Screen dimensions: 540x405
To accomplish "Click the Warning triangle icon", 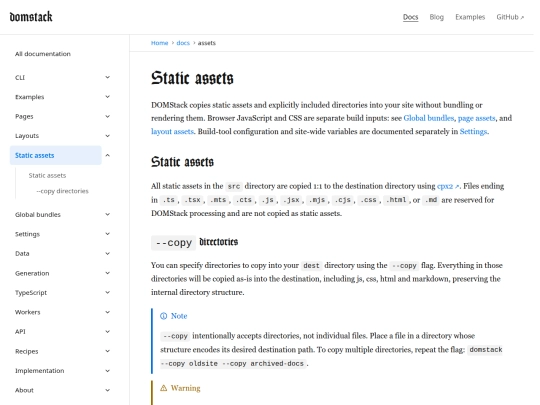I will coord(164,388).
